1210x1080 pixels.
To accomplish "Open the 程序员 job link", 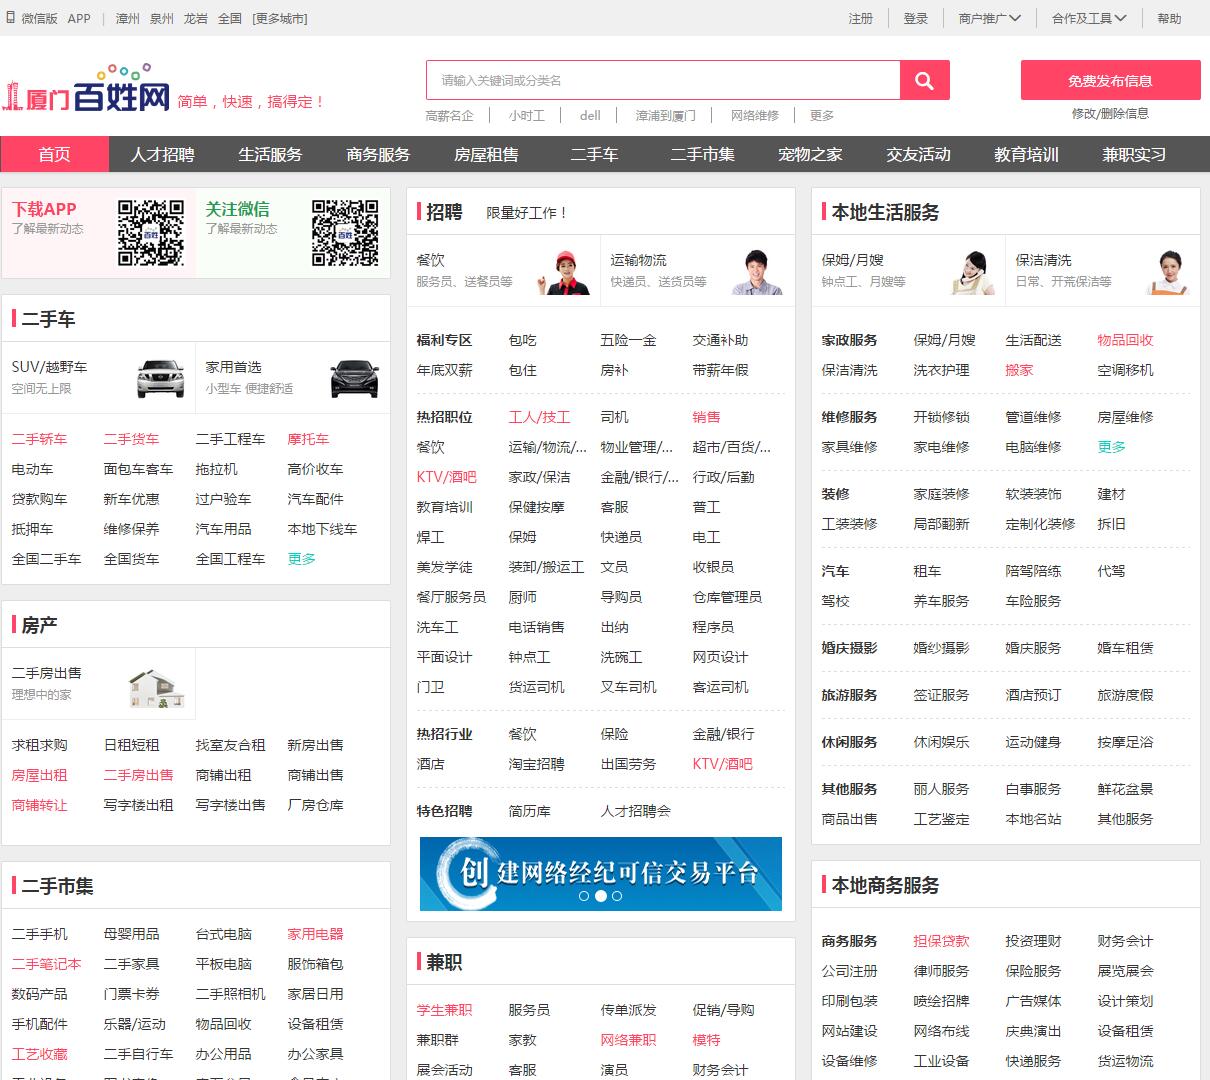I will pos(714,627).
